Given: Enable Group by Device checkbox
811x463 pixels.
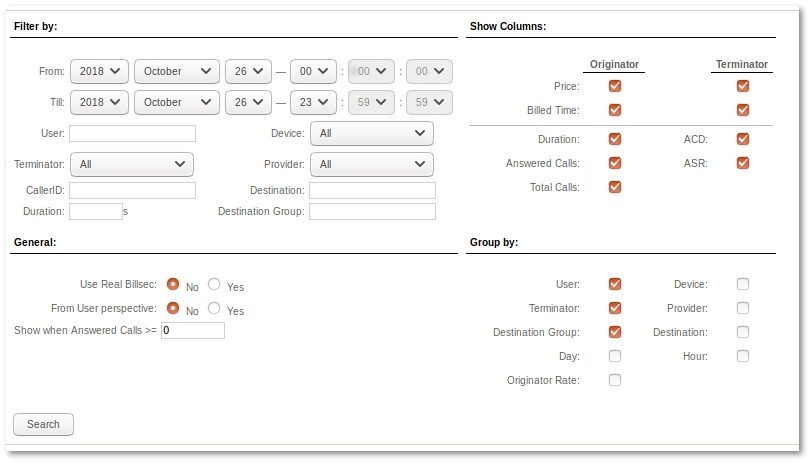Looking at the screenshot, I should tap(743, 284).
